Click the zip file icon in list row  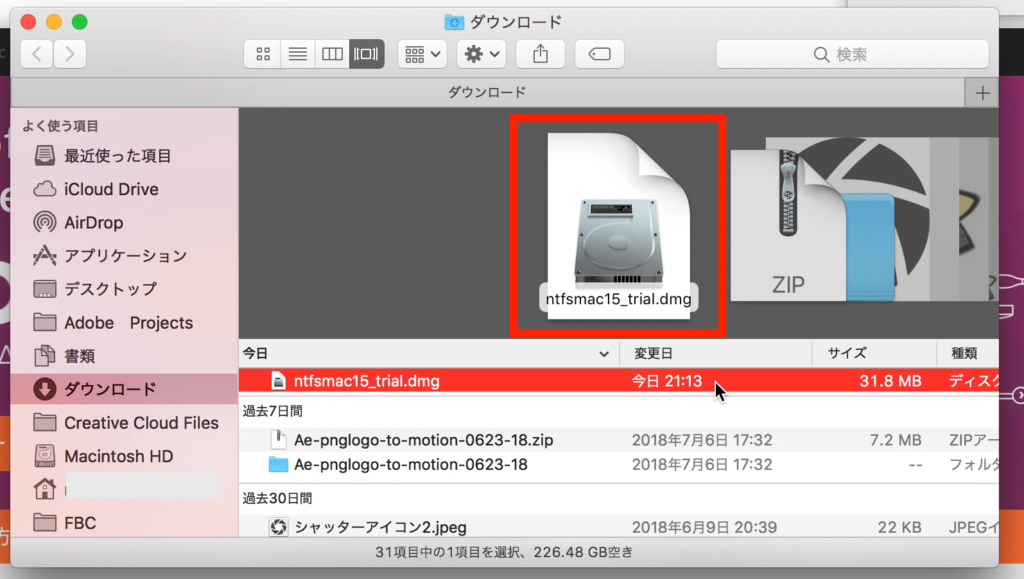[278, 440]
